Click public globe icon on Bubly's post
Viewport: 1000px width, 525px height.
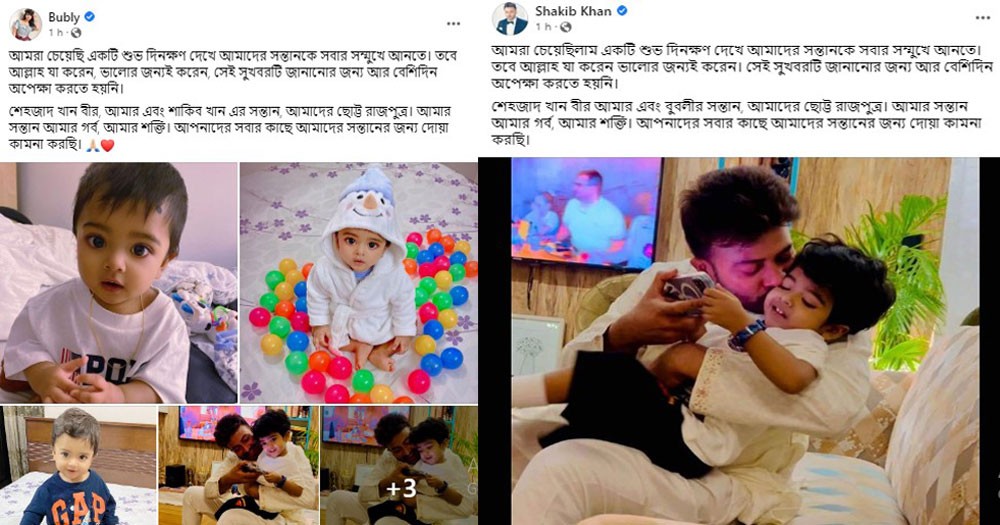(x=76, y=33)
